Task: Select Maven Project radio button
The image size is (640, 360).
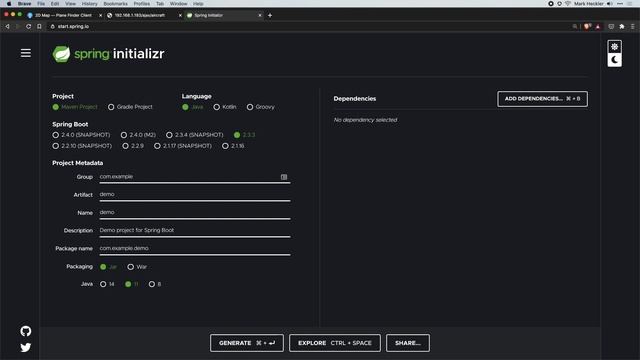Action: (56, 107)
